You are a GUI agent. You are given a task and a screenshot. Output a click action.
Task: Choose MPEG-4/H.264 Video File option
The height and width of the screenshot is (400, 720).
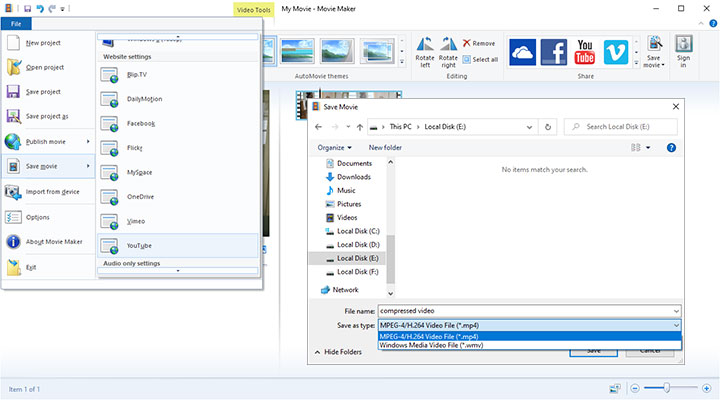tap(529, 336)
